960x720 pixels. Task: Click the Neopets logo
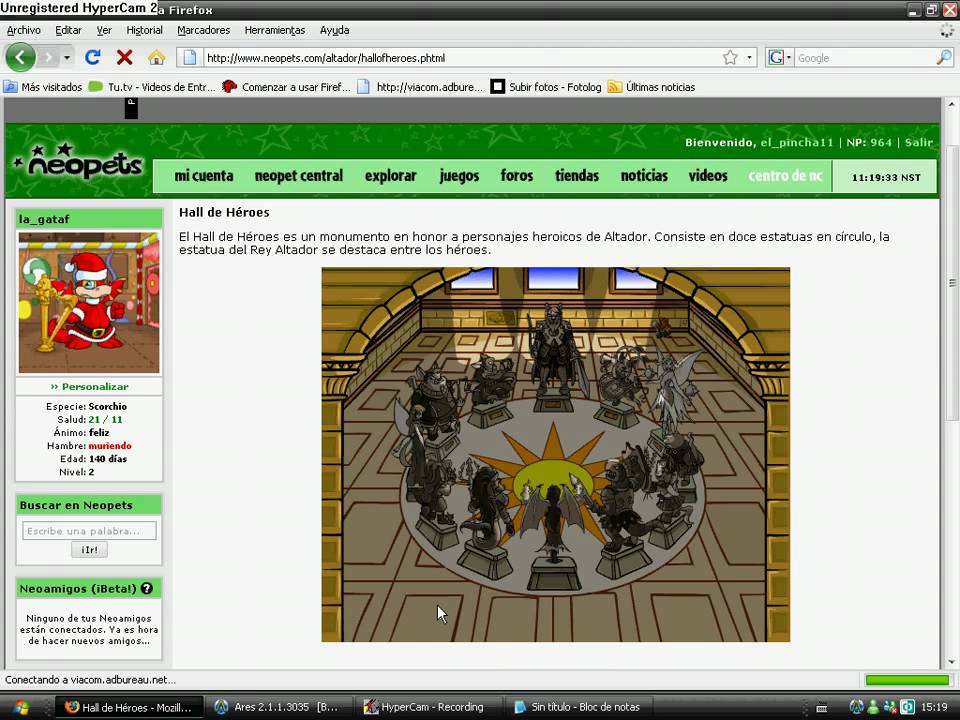click(x=78, y=162)
